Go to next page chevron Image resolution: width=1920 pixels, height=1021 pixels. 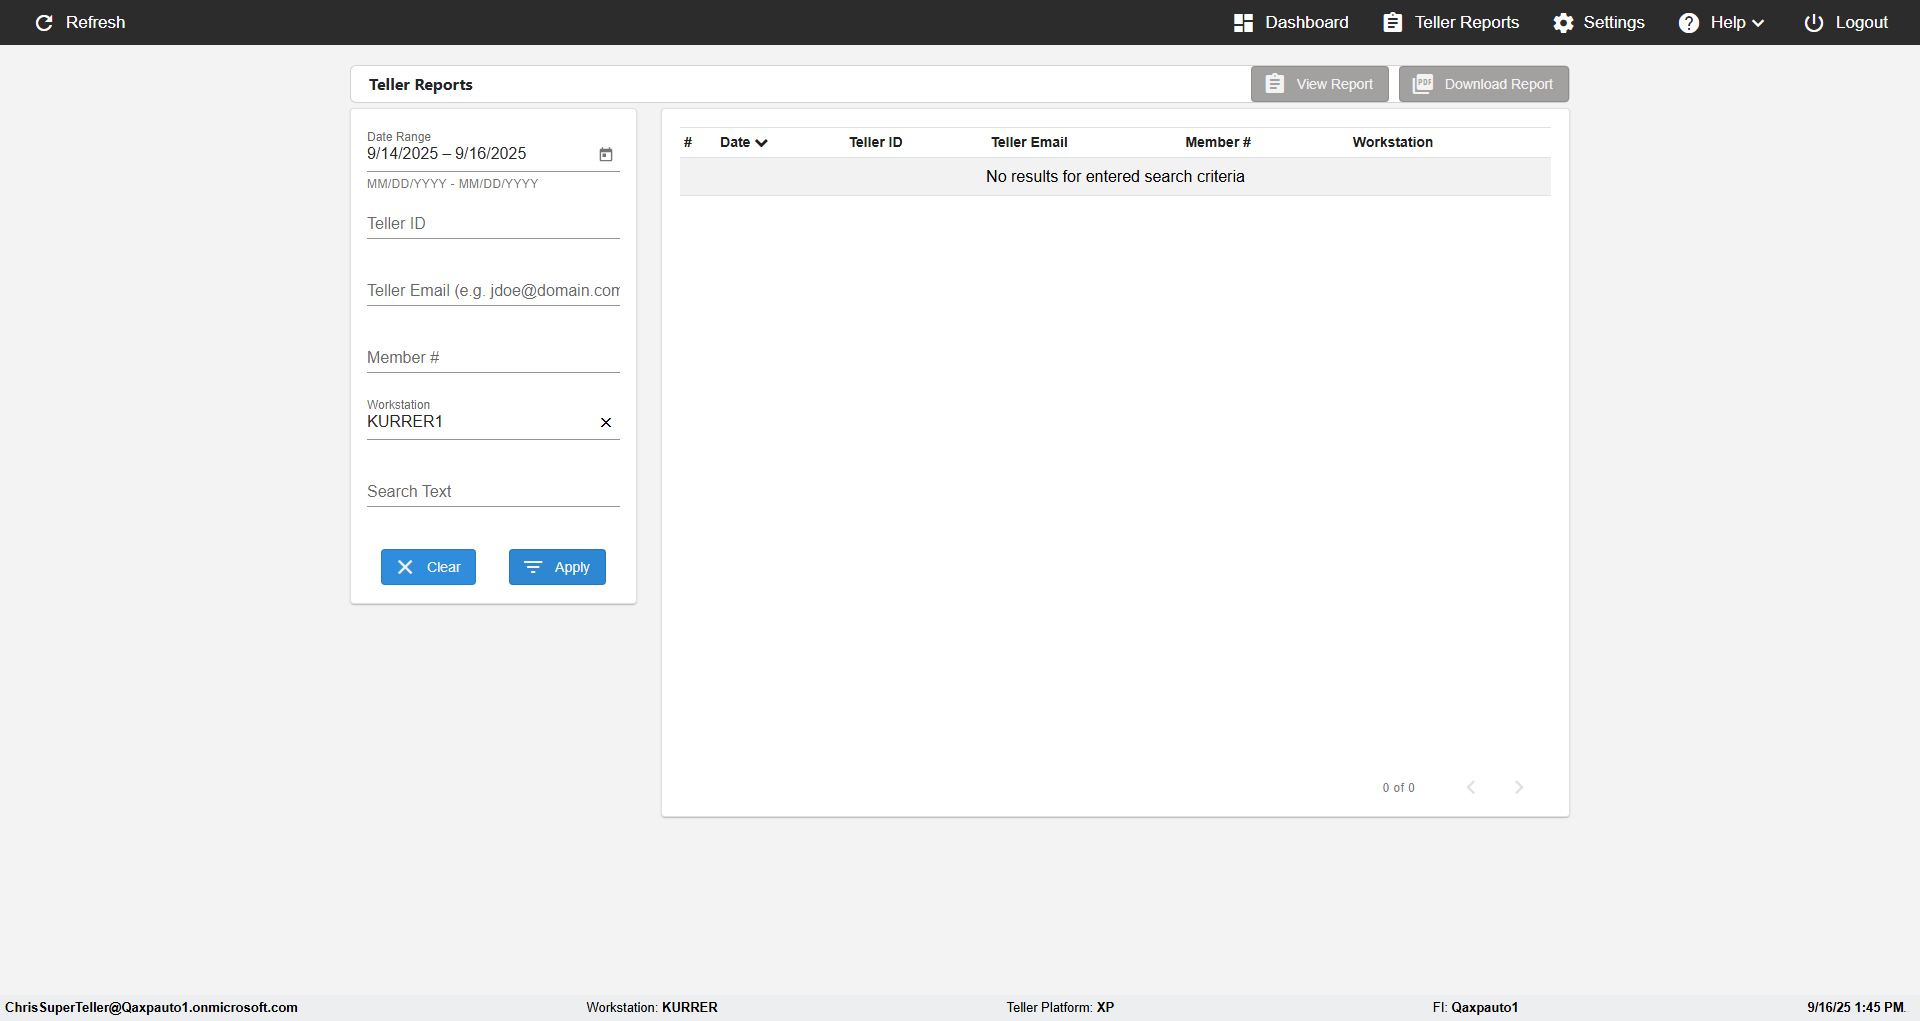[x=1519, y=787]
